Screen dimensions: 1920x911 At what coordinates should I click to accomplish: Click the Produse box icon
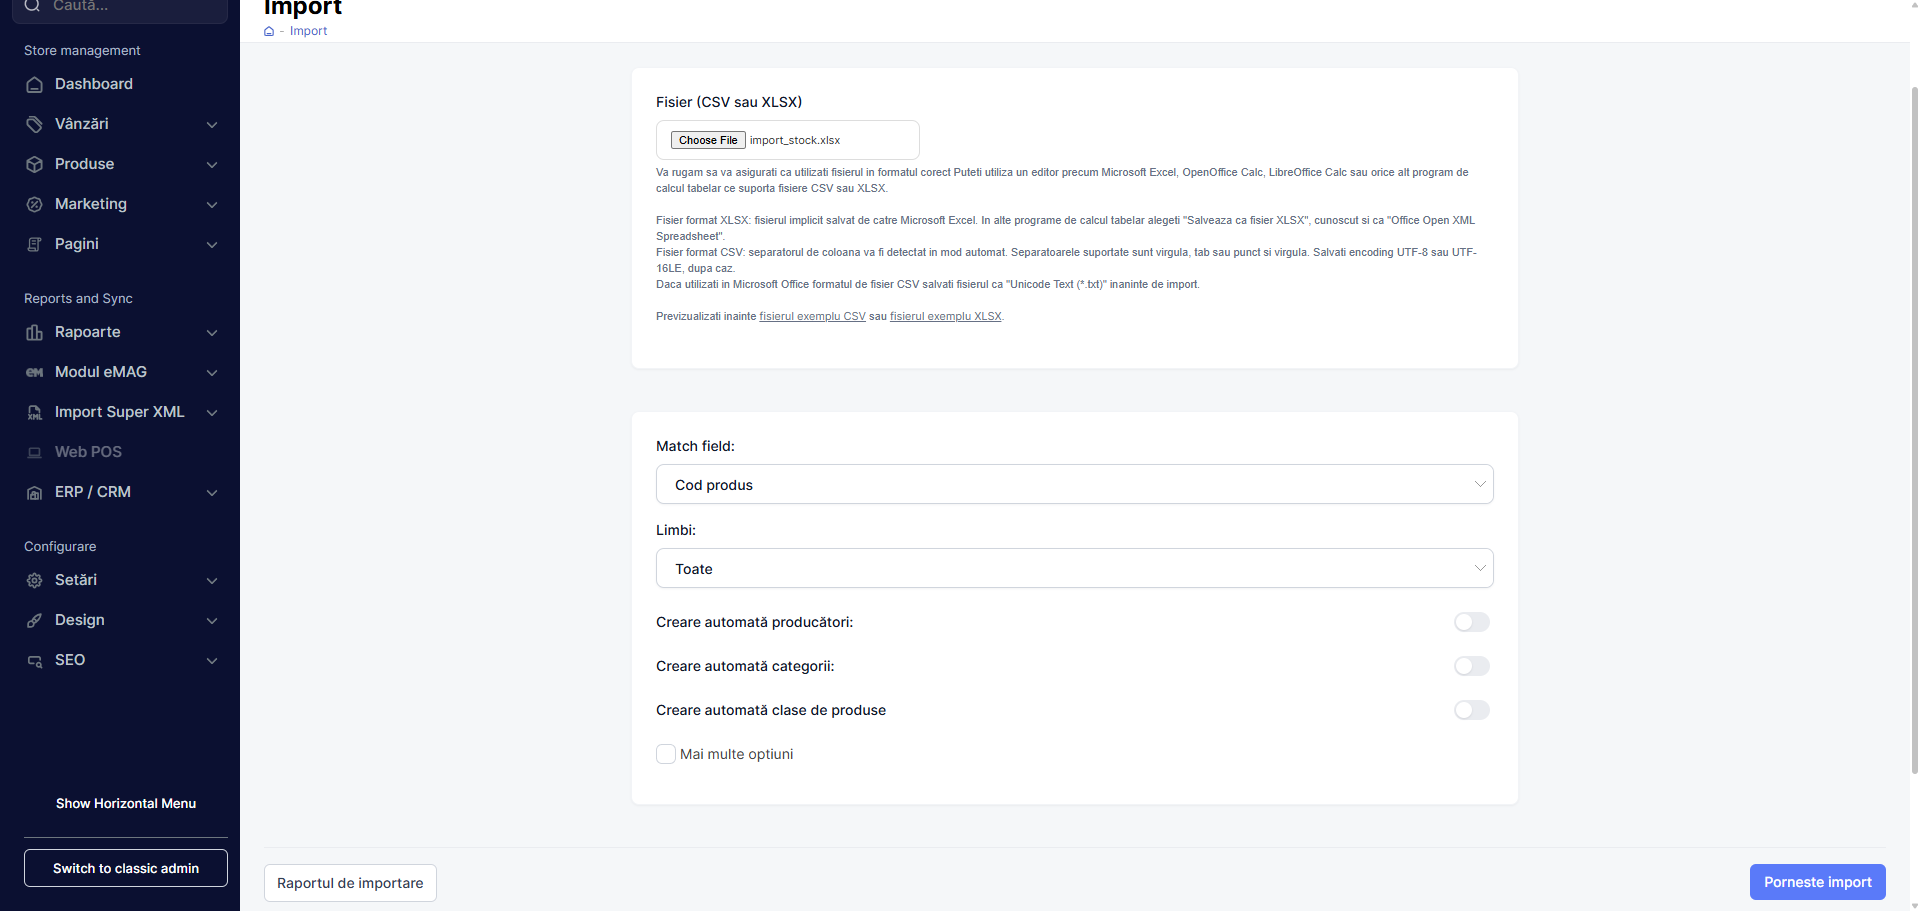point(34,165)
